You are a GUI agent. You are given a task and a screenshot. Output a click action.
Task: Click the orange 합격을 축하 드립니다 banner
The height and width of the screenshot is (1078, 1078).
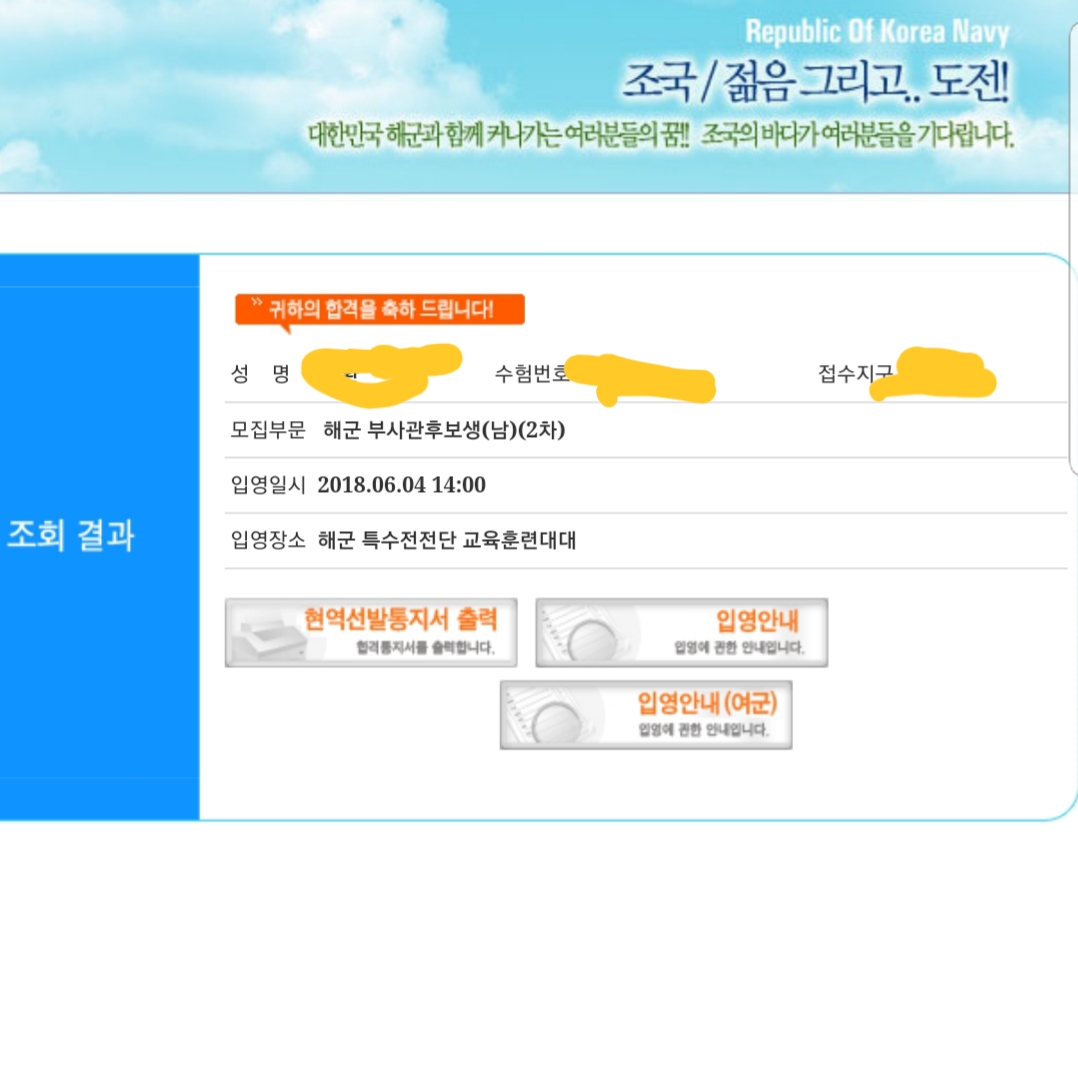click(380, 309)
